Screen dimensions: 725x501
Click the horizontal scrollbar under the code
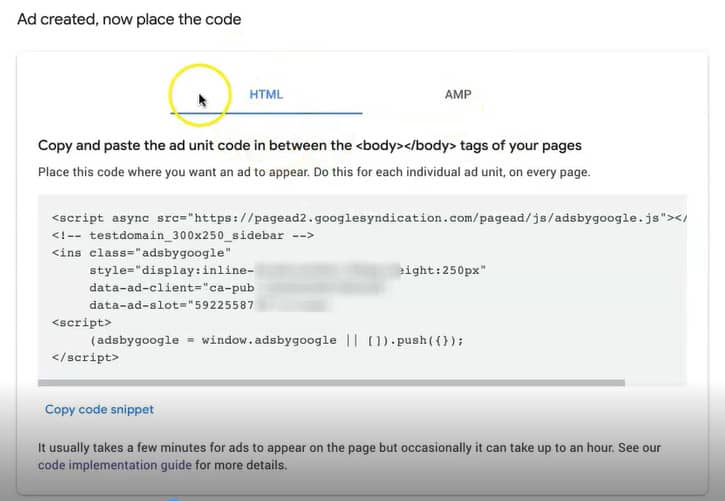click(331, 383)
